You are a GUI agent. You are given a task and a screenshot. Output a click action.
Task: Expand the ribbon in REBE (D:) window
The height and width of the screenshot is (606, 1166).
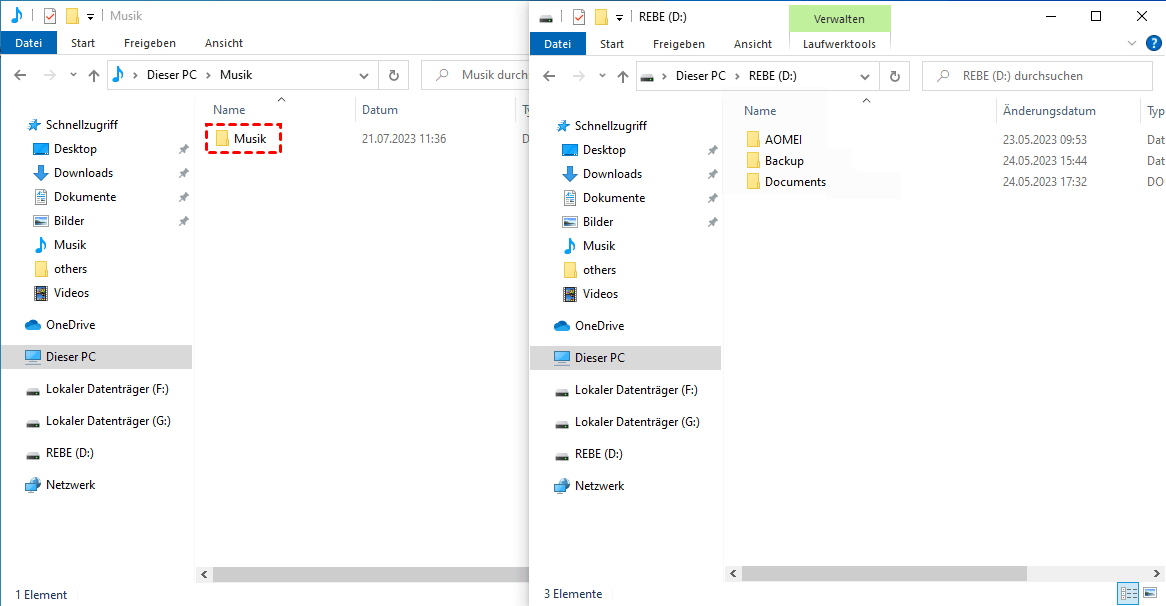tap(1132, 43)
